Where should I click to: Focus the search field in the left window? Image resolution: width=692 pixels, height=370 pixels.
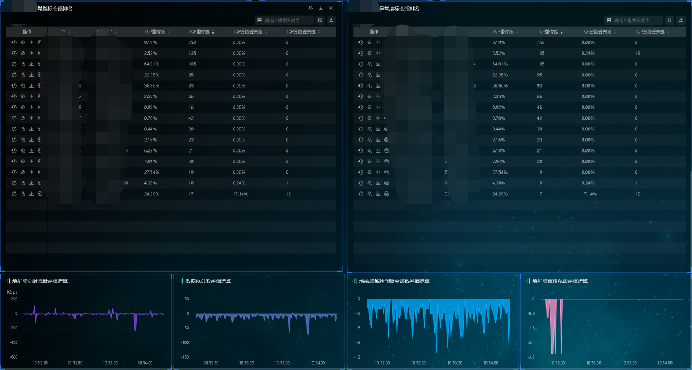tap(284, 20)
